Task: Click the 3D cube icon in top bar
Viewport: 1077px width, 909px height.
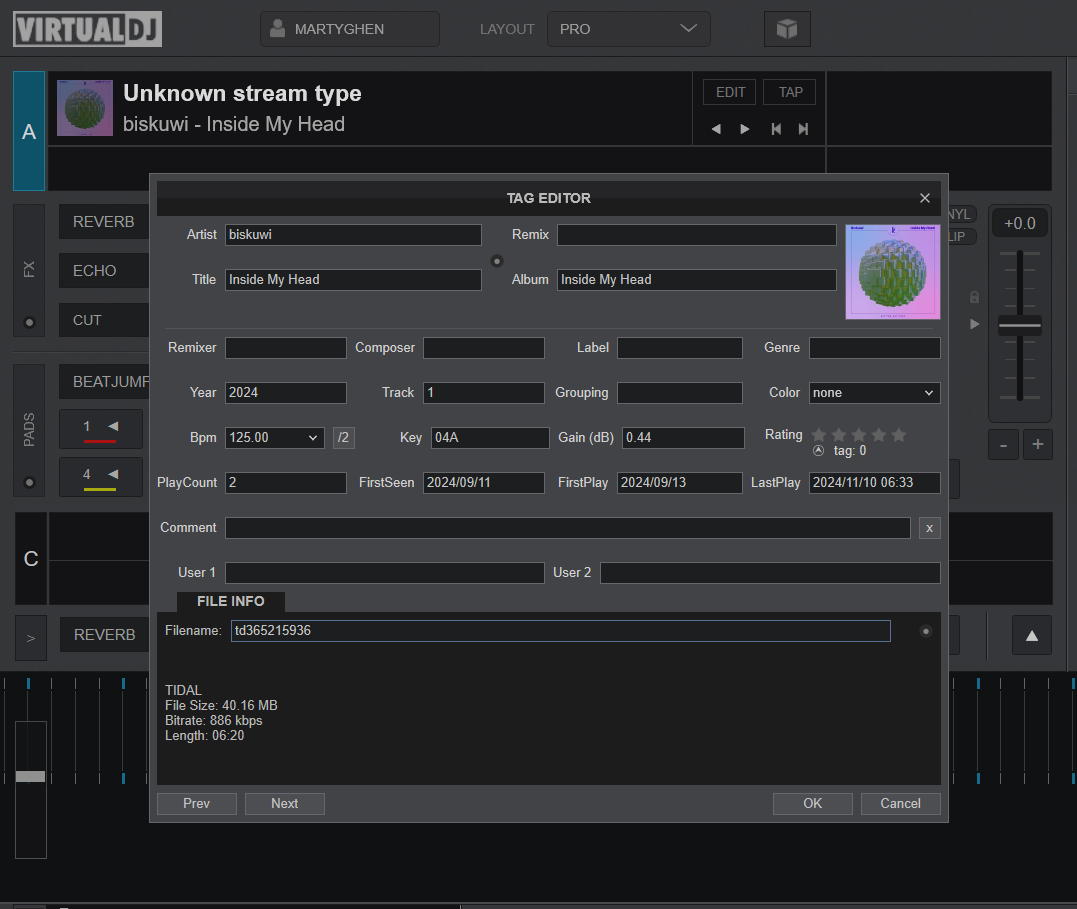Action: click(787, 29)
